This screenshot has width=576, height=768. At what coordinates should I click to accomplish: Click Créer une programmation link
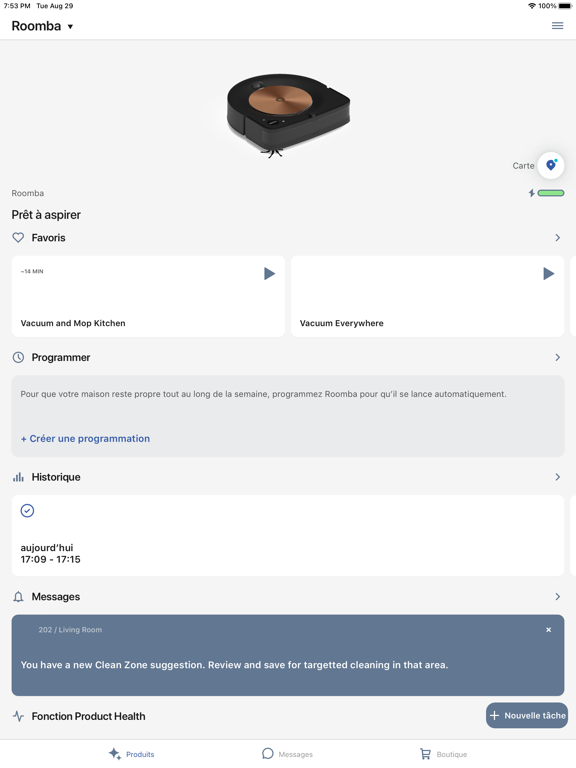[85, 438]
